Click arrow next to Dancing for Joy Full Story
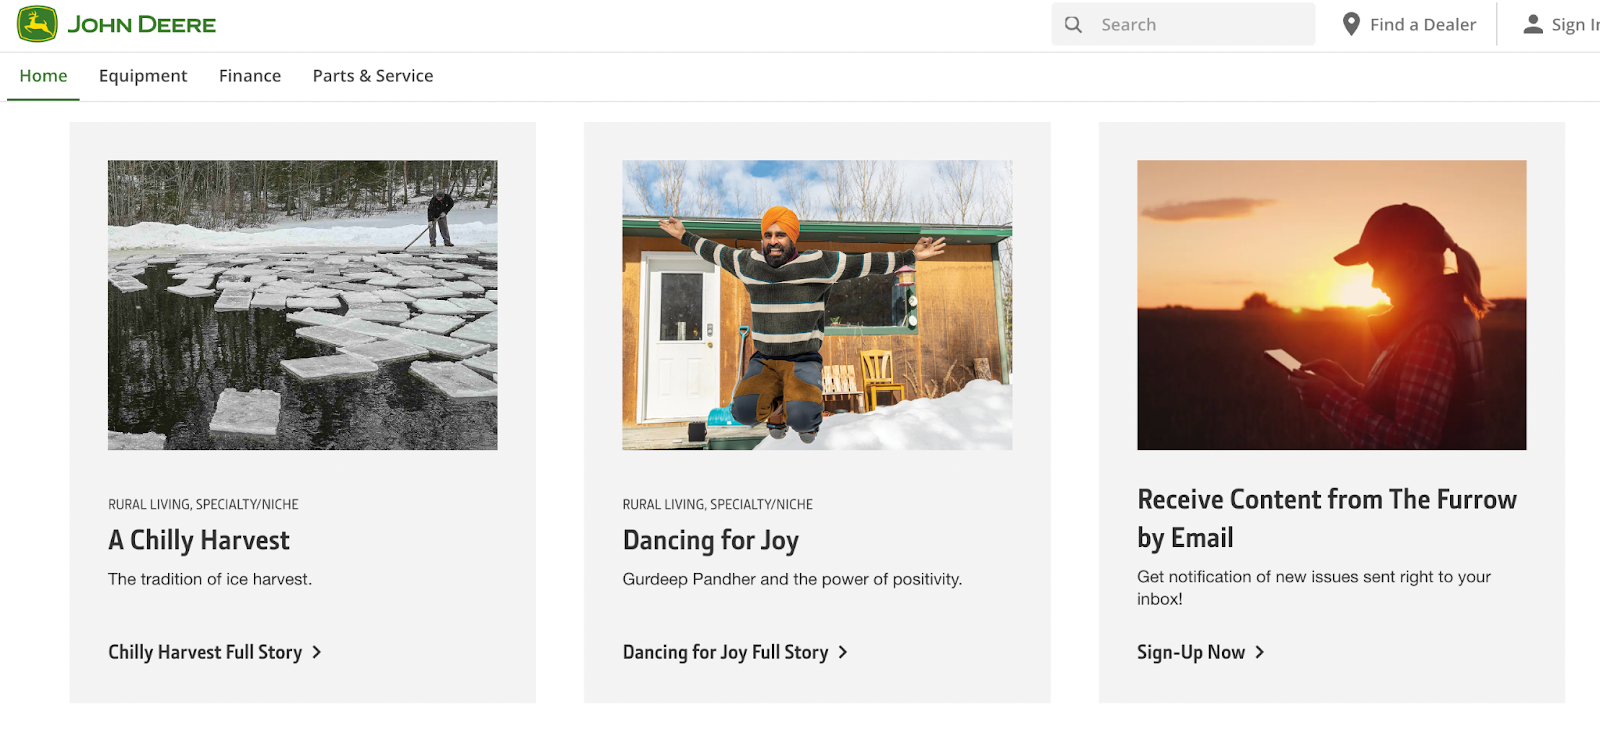This screenshot has height=748, width=1600. (843, 652)
